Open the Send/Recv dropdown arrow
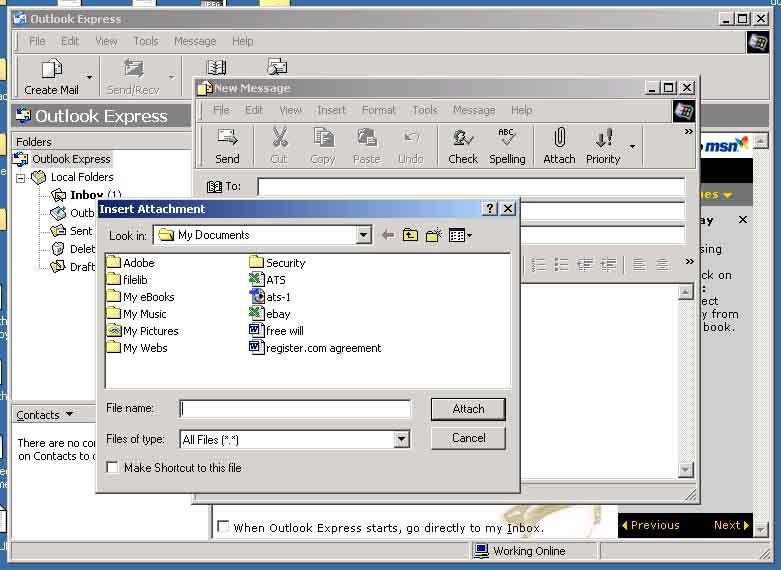This screenshot has height=570, width=781. pyautogui.click(x=171, y=77)
